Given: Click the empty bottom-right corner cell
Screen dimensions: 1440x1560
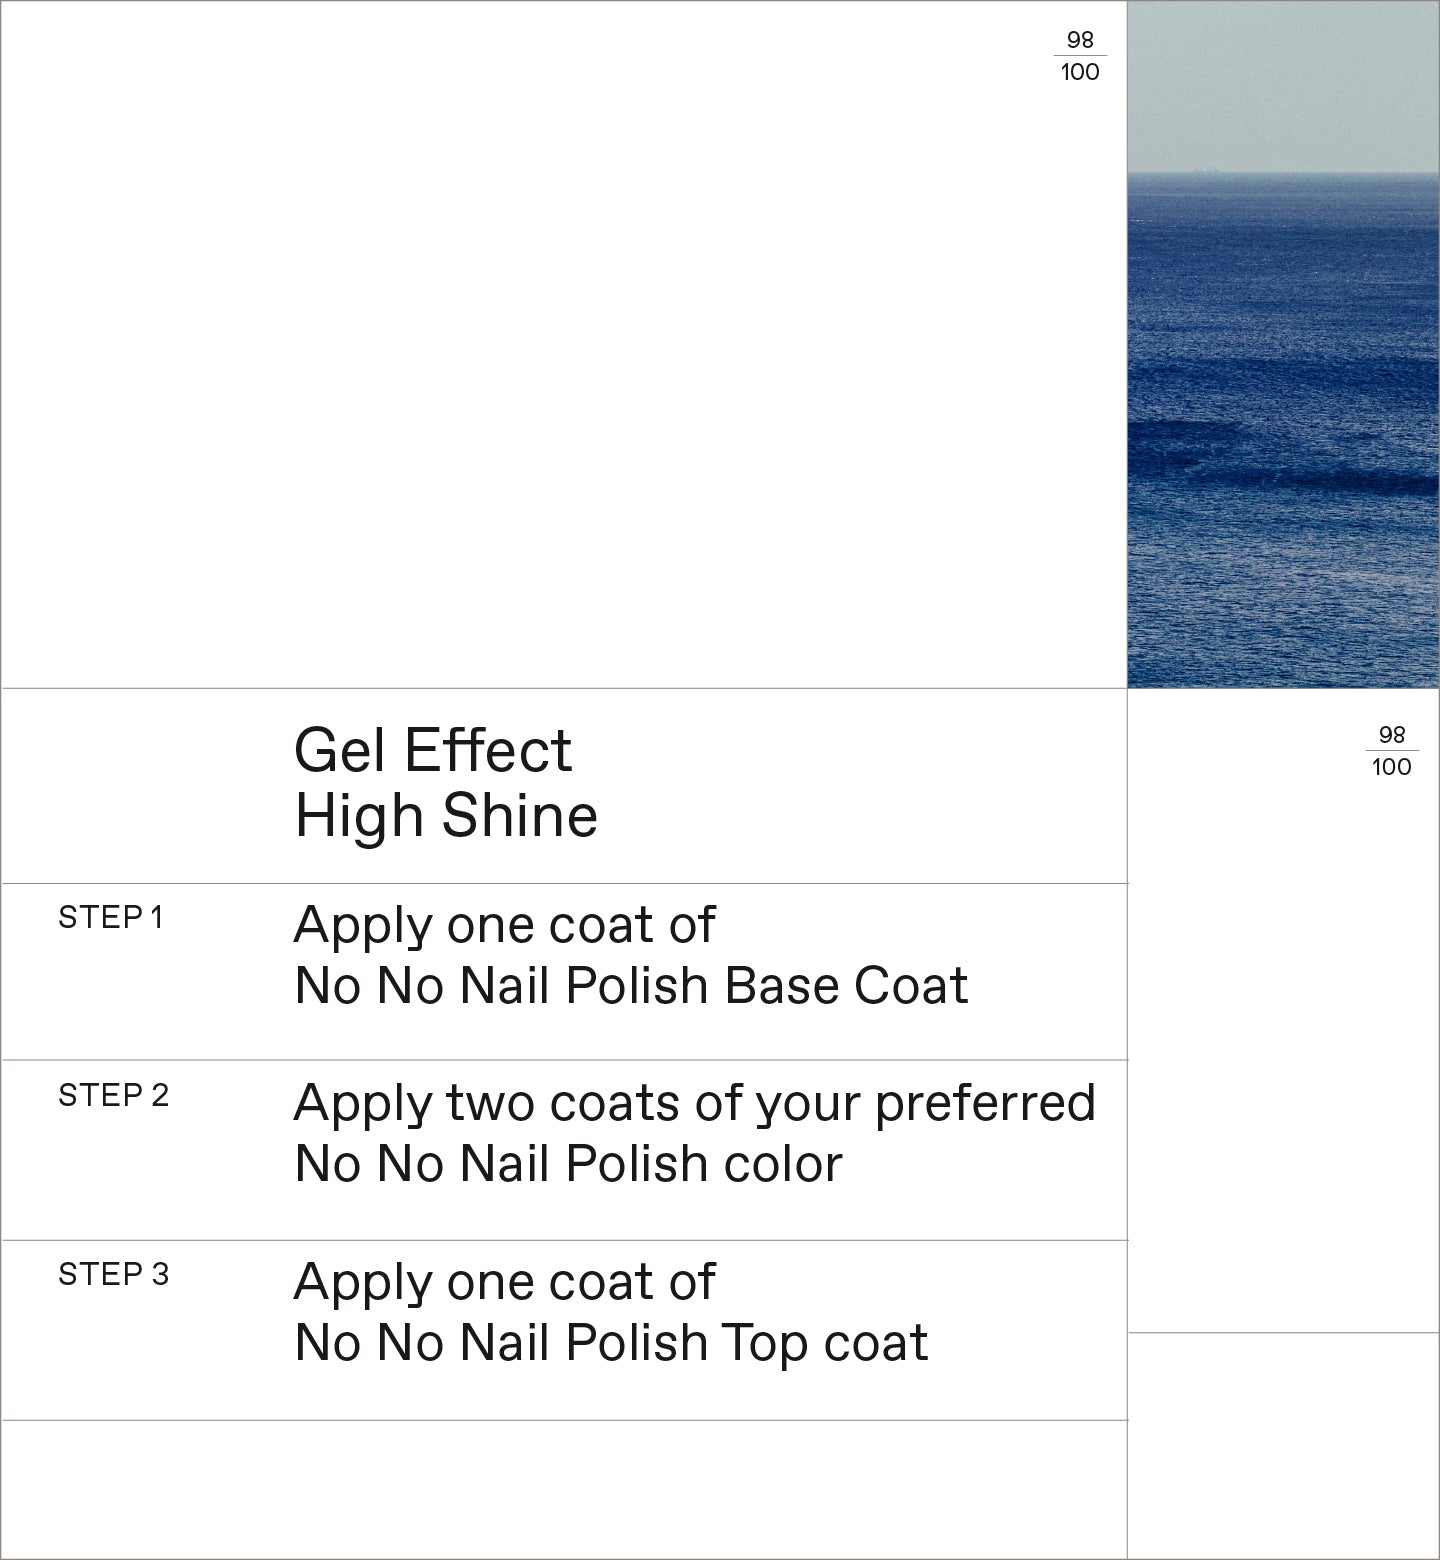Looking at the screenshot, I should (1283, 1445).
